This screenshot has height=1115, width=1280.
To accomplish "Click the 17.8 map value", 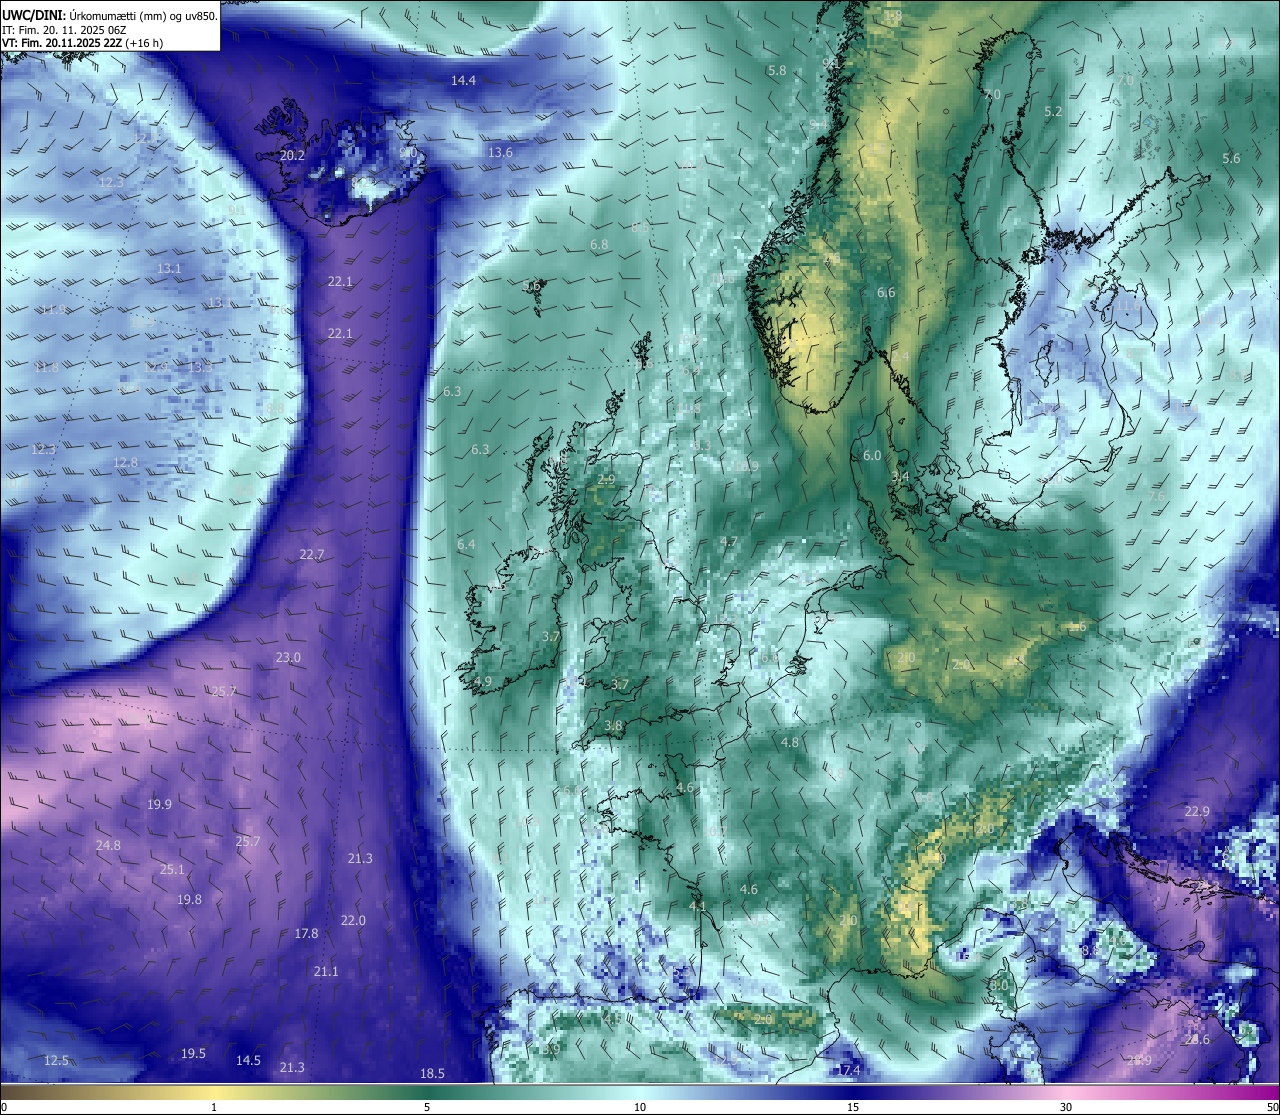I will pos(306,933).
